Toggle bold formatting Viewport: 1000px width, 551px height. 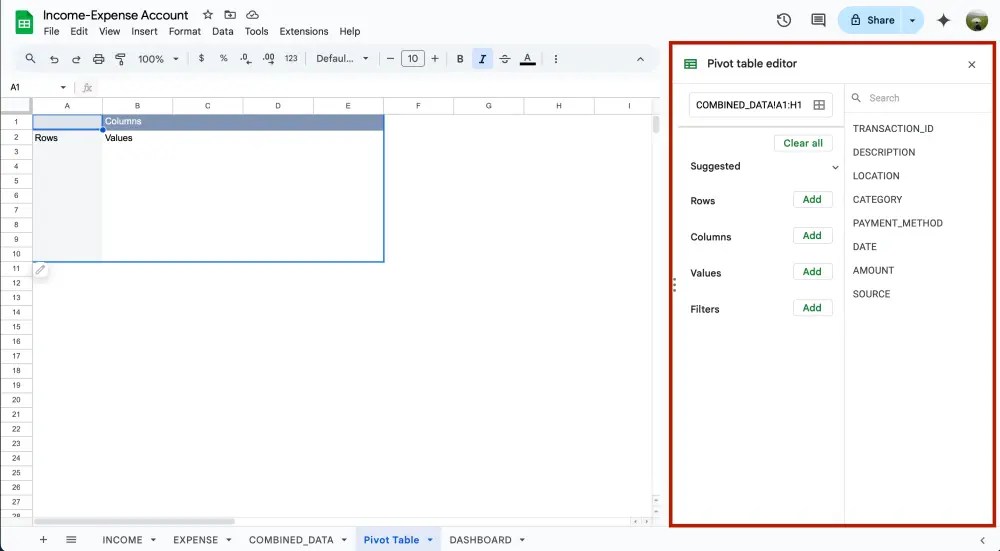460,59
